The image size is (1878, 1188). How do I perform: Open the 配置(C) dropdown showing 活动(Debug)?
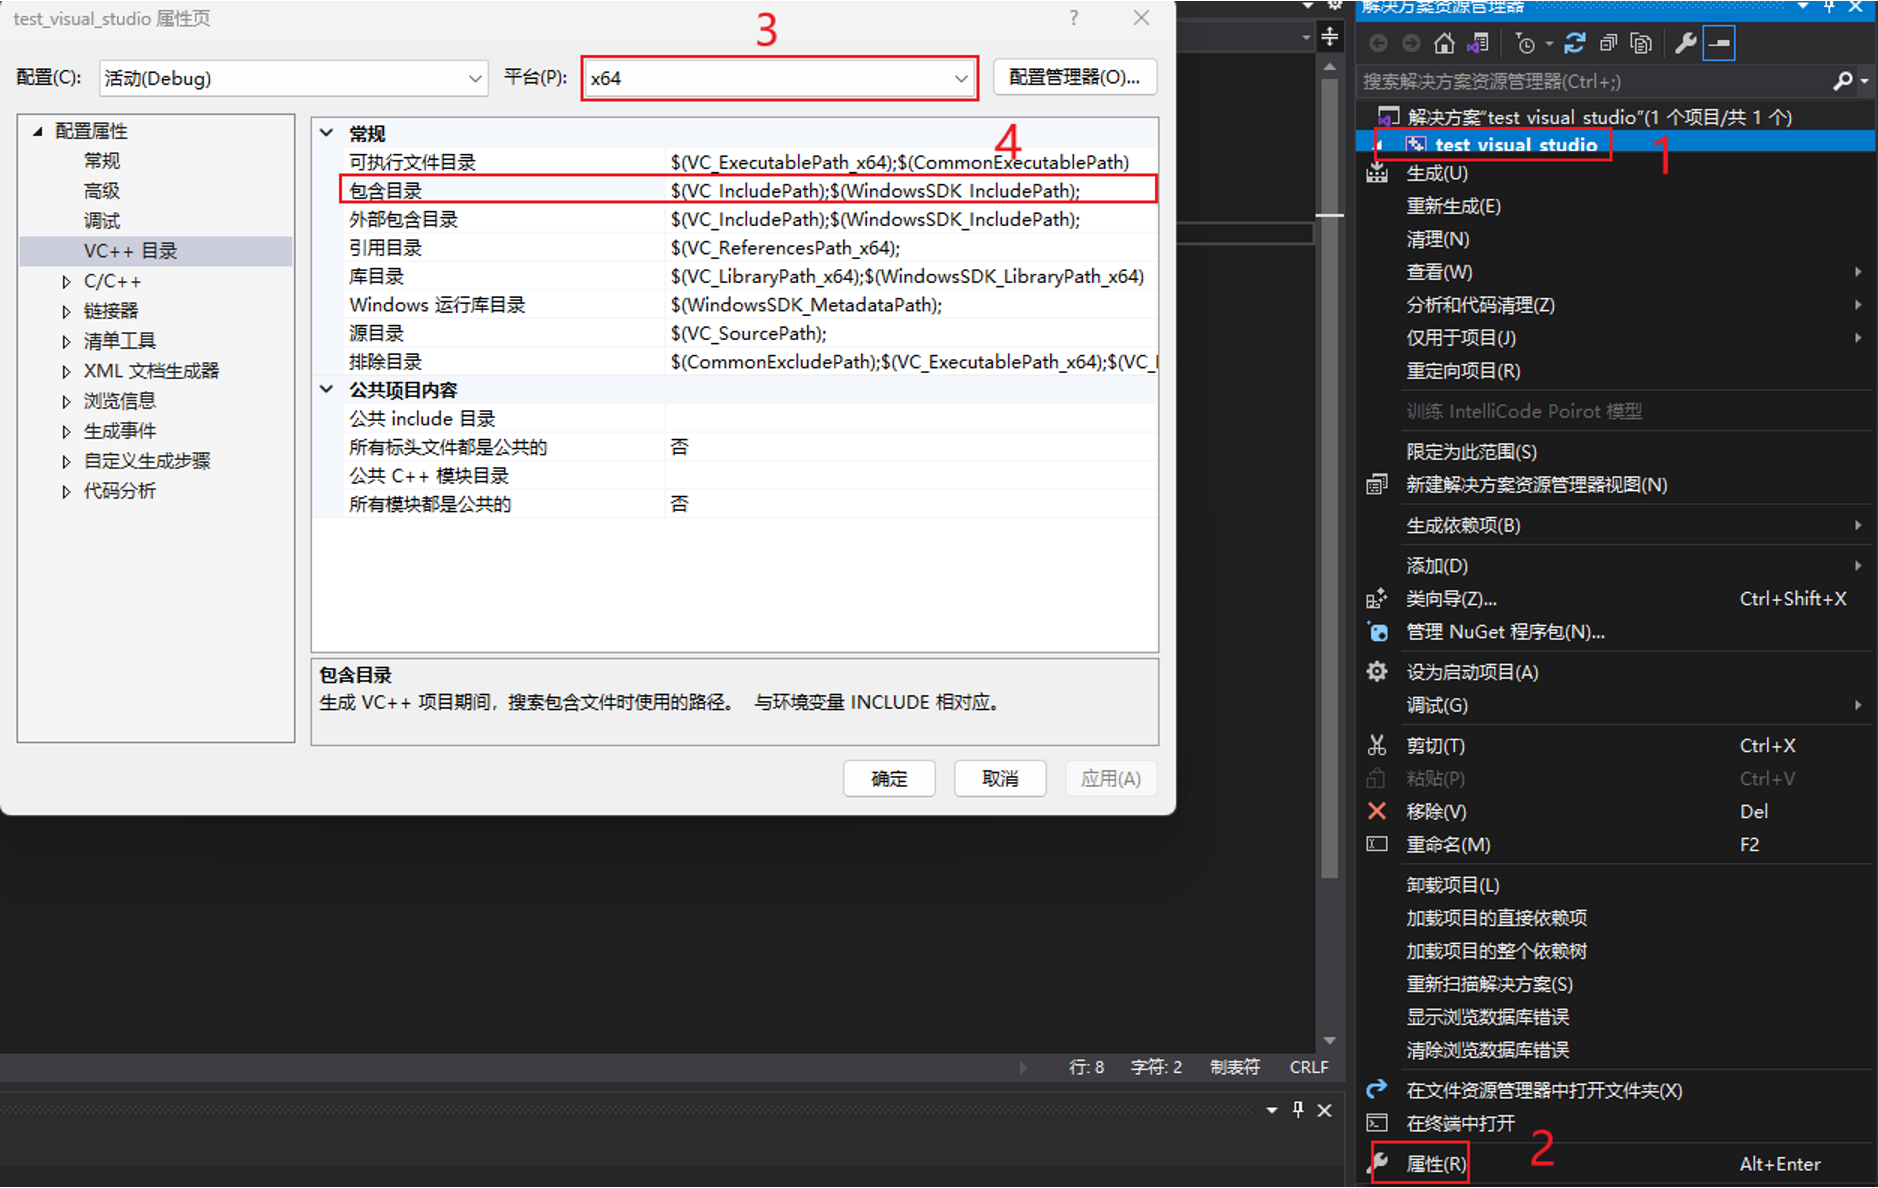(293, 78)
